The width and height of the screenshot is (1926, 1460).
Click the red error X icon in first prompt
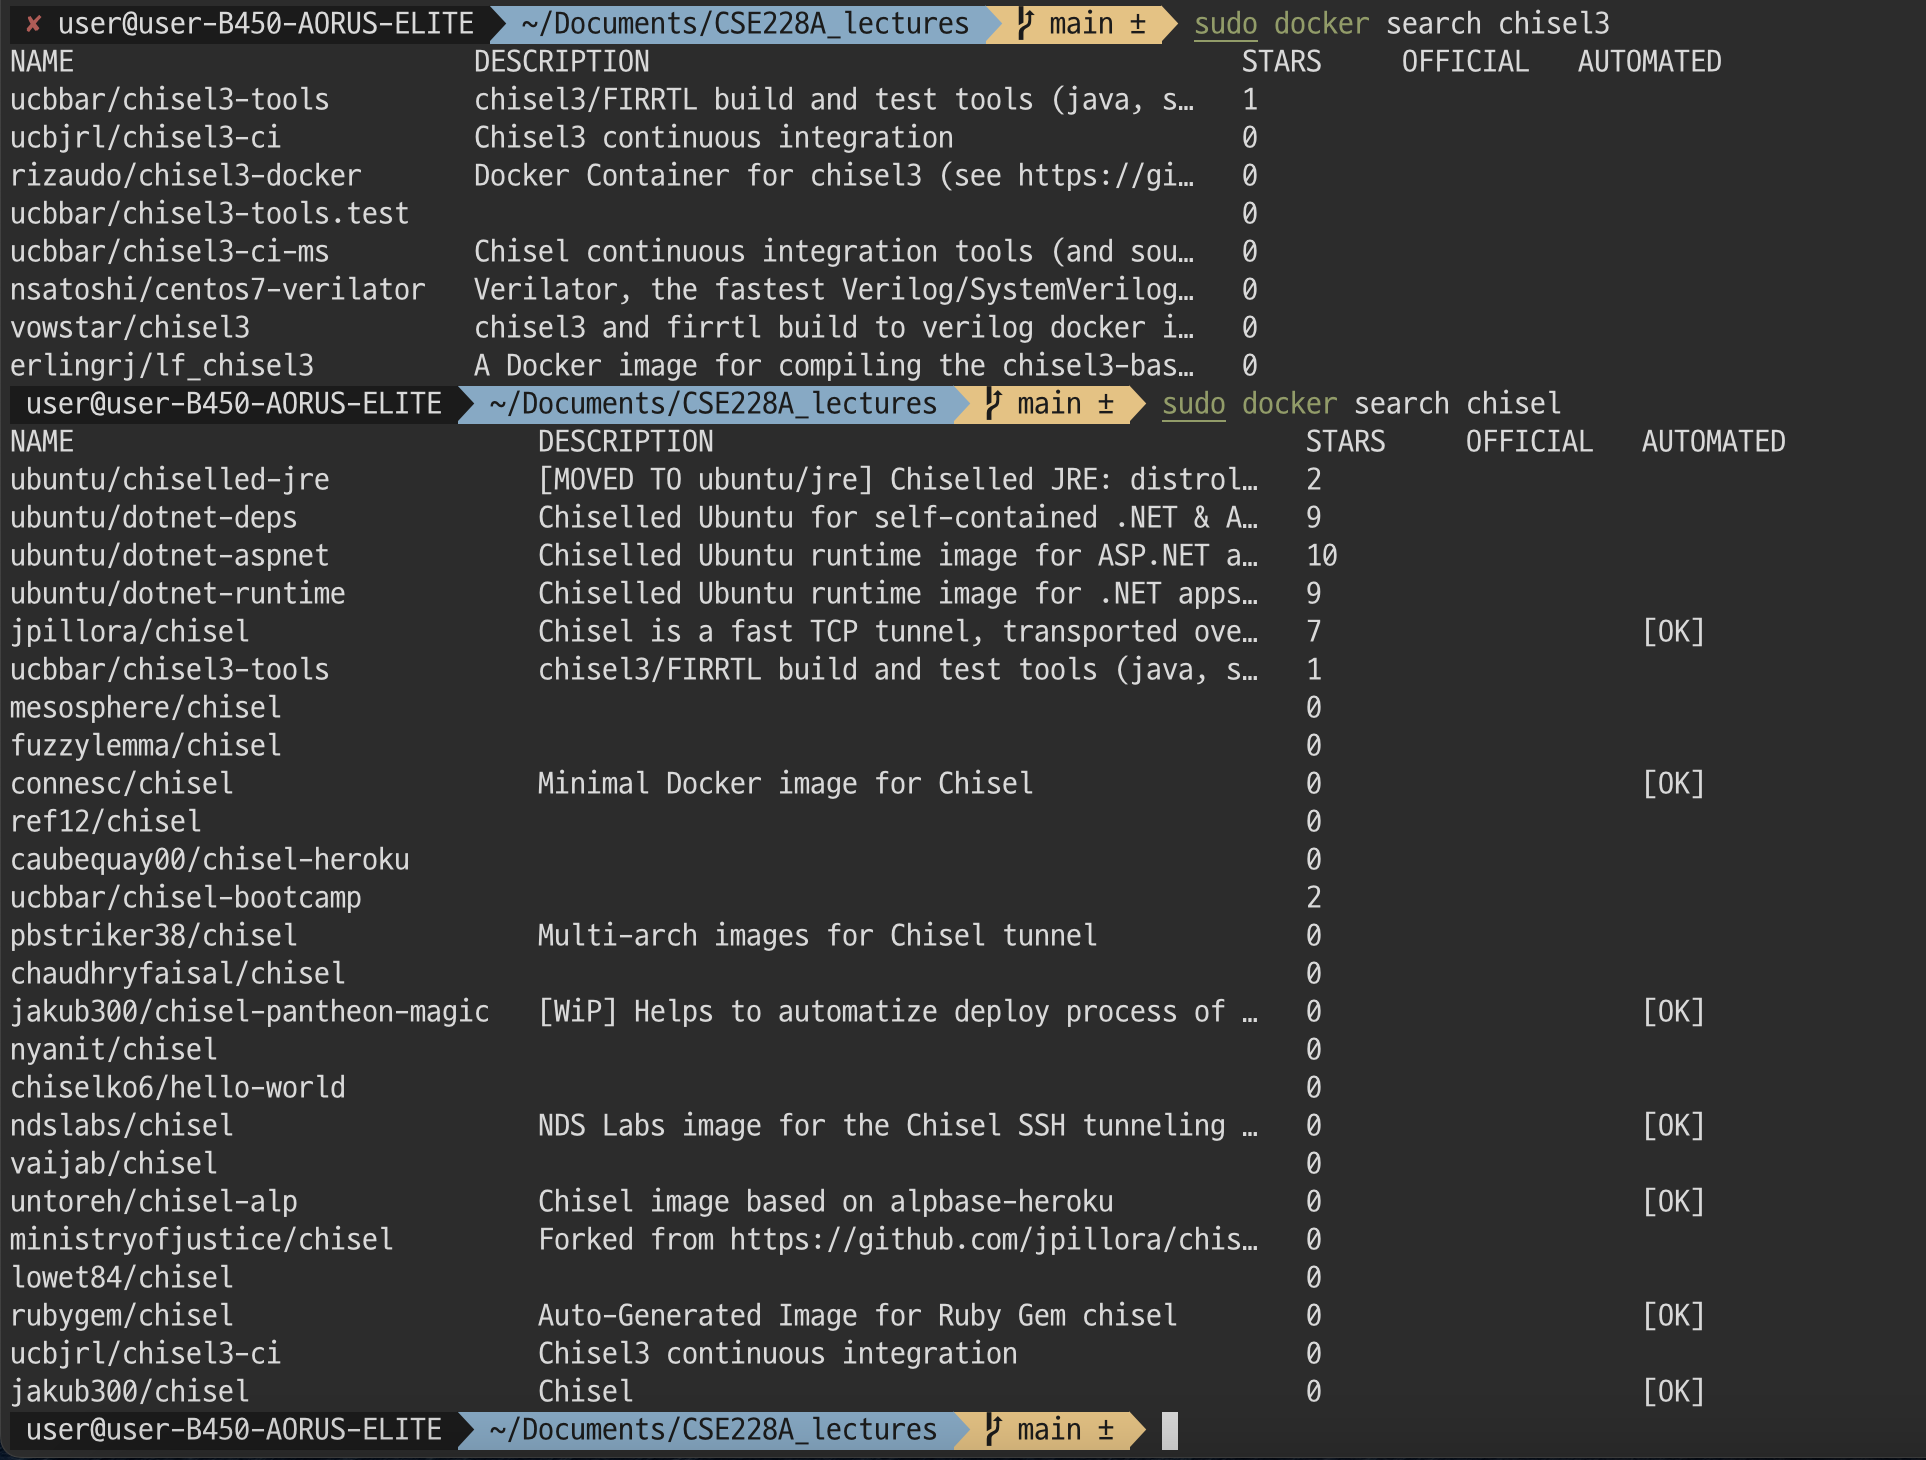34,24
